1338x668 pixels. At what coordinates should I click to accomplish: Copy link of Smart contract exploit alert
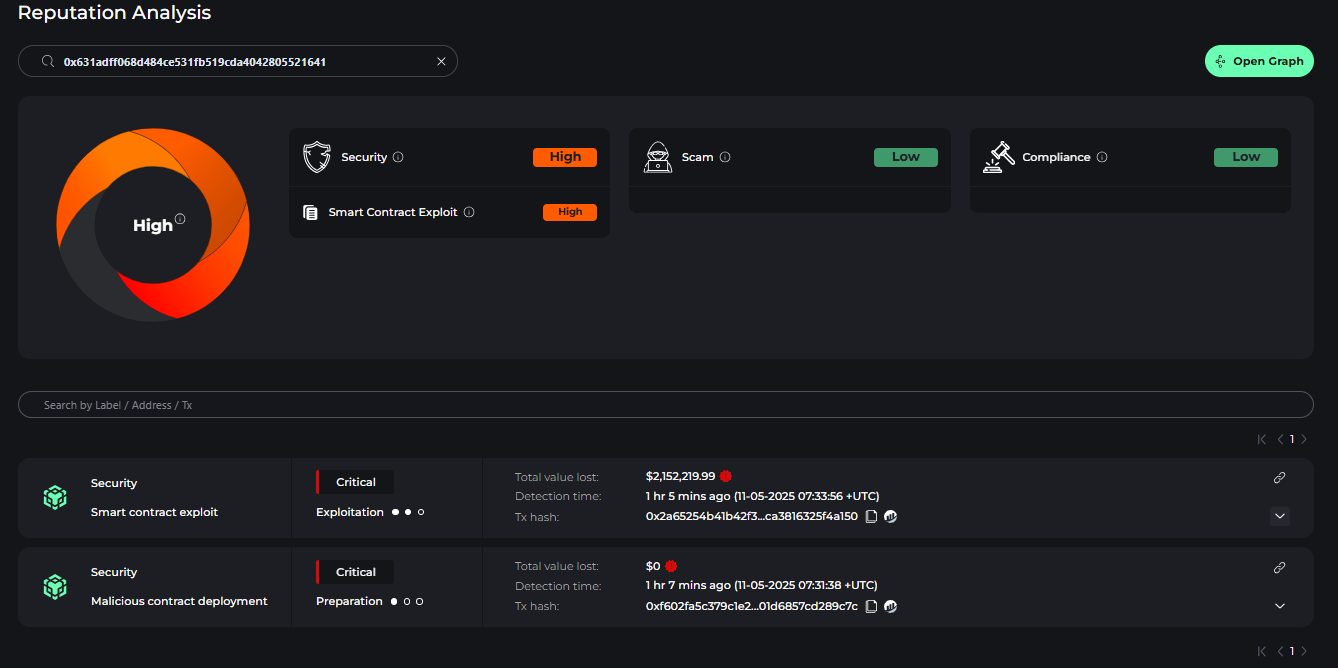[x=1279, y=478]
